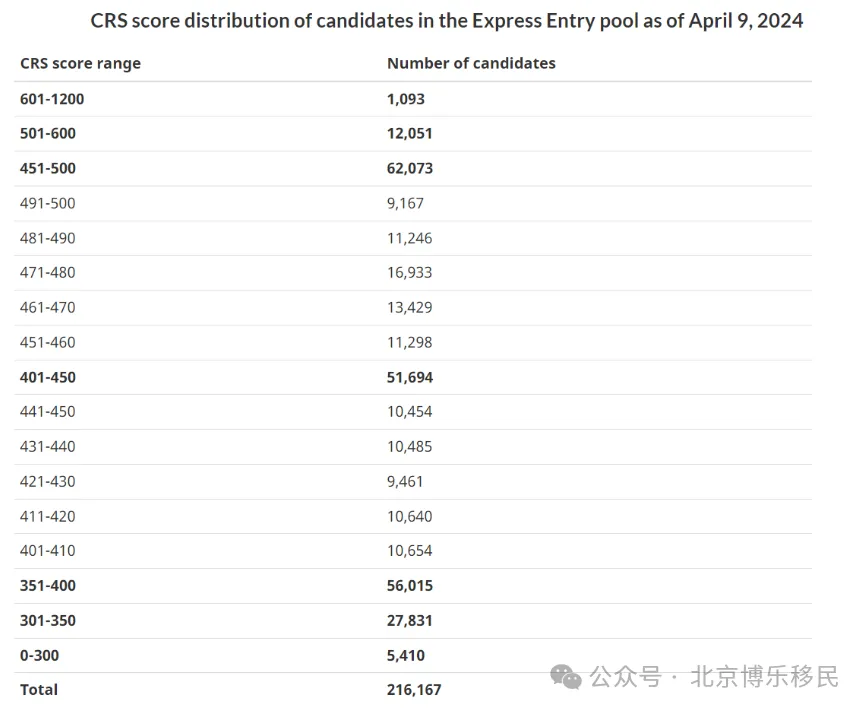This screenshot has height=711, width=866.
Task: Click the 0-300 score range cell
Action: point(39,655)
